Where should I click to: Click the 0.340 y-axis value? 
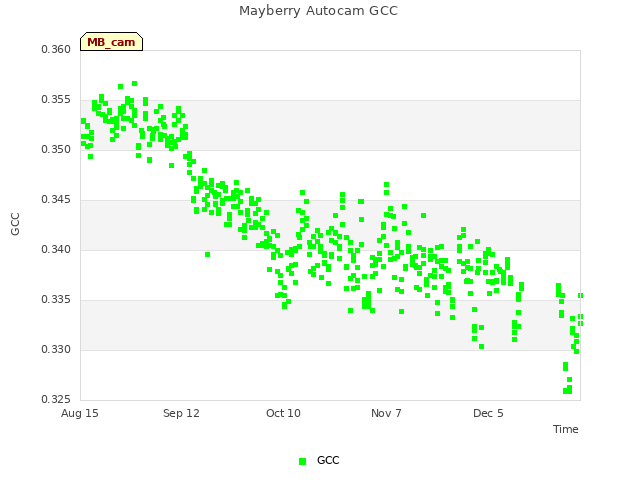click(56, 249)
